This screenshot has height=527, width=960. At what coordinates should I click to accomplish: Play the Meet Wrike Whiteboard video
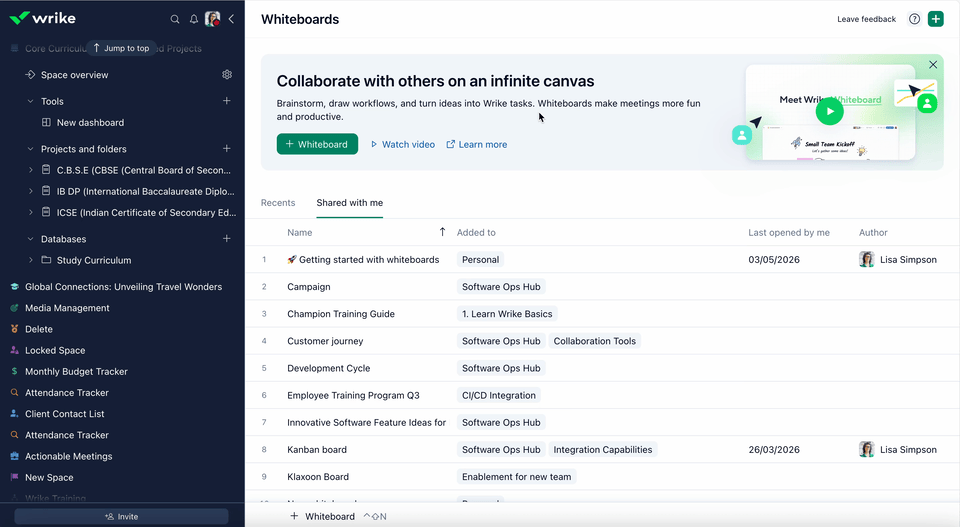click(x=830, y=111)
